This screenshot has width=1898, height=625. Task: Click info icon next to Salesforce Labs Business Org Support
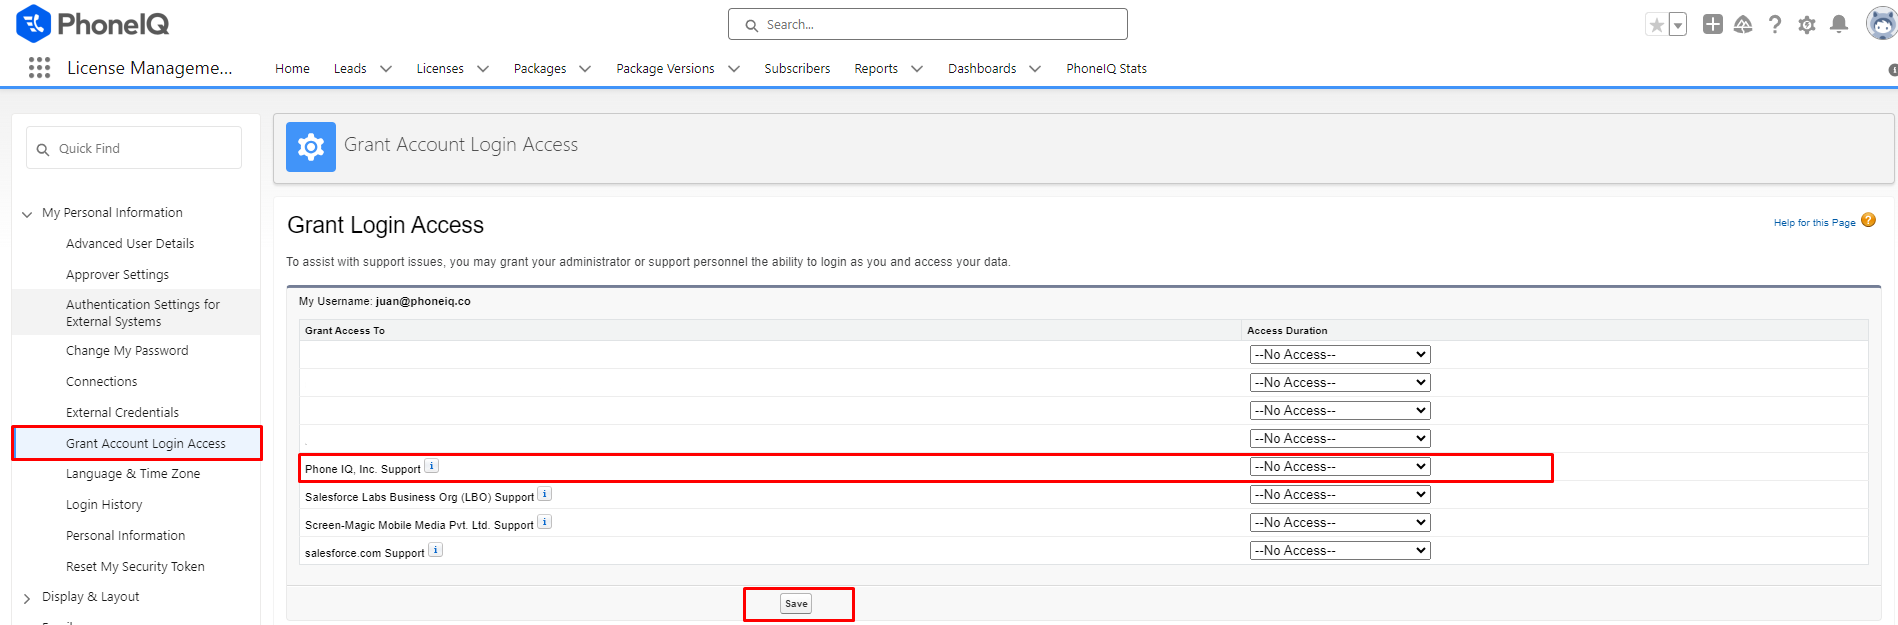pos(545,494)
